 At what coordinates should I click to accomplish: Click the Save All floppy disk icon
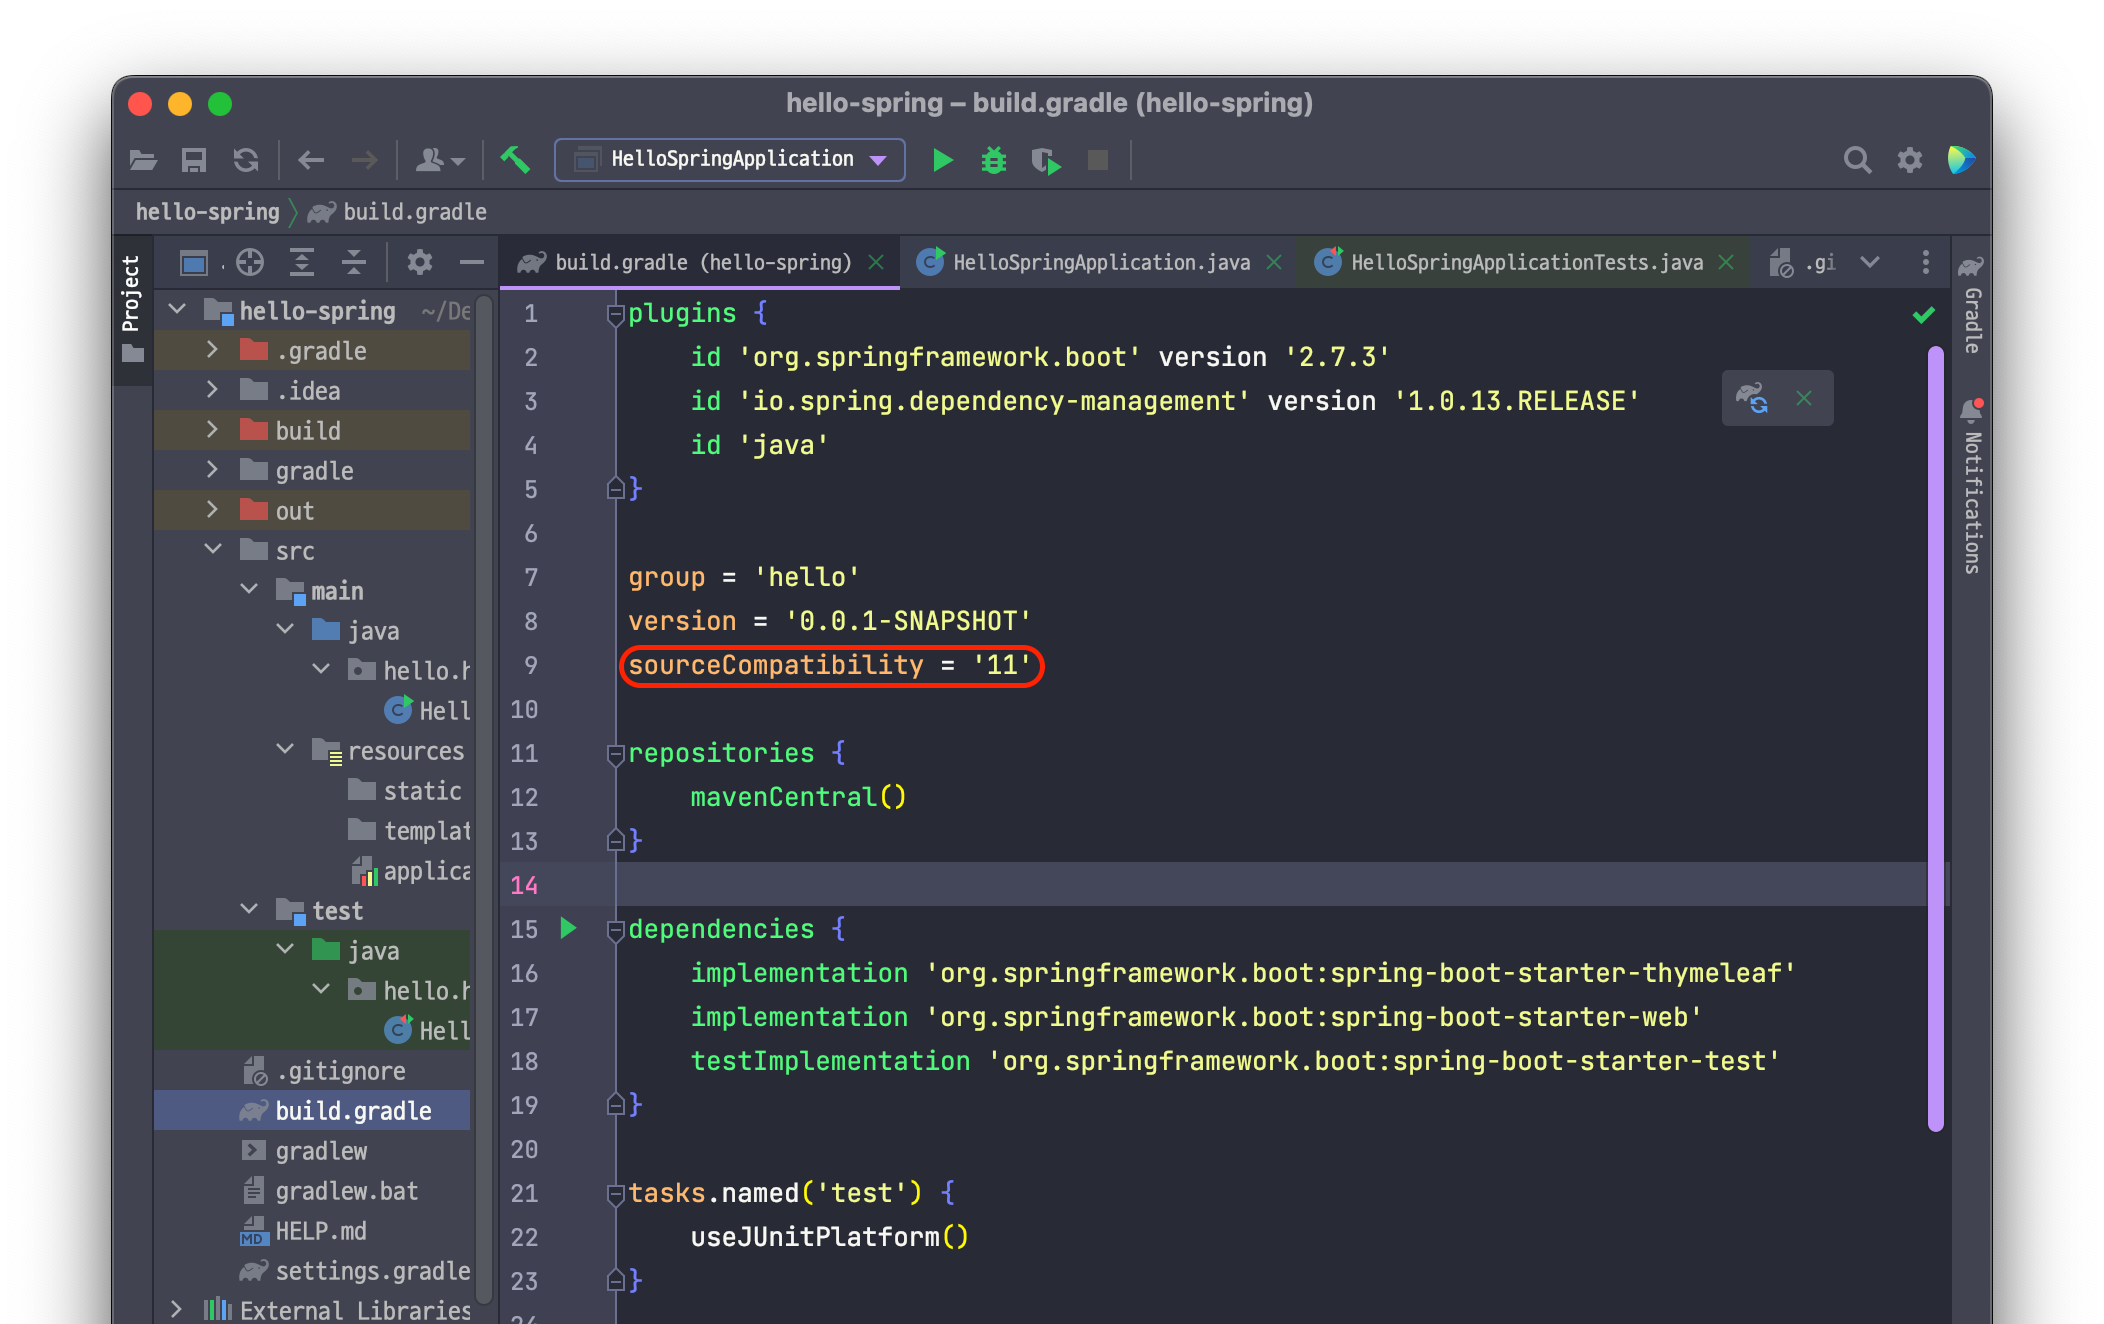193,160
